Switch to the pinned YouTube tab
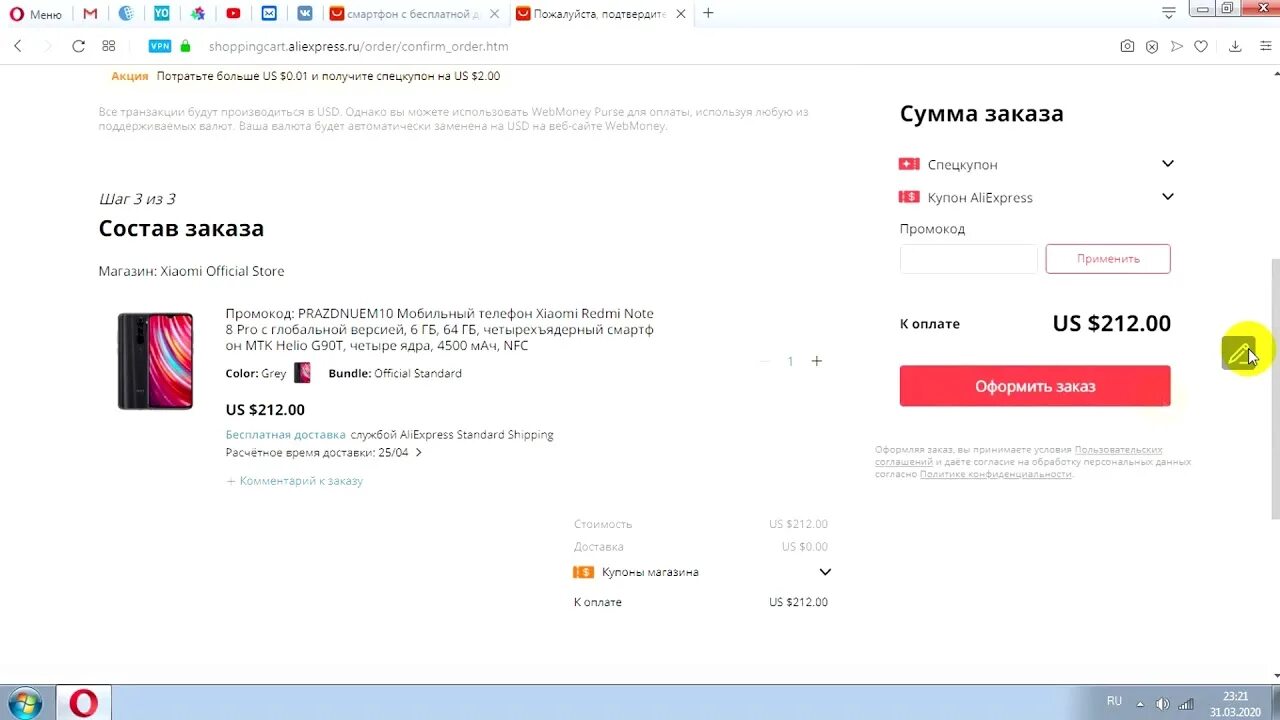Screen dimensions: 1280x720 (x=233, y=14)
